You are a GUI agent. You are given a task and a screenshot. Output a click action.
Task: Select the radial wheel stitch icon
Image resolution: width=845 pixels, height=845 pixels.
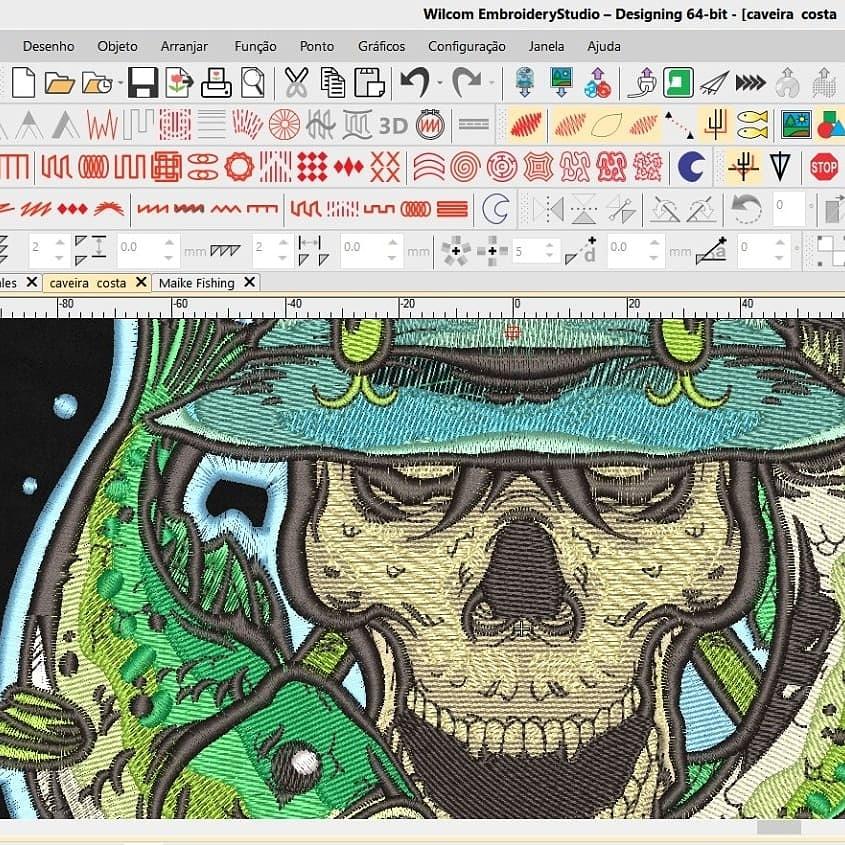285,124
